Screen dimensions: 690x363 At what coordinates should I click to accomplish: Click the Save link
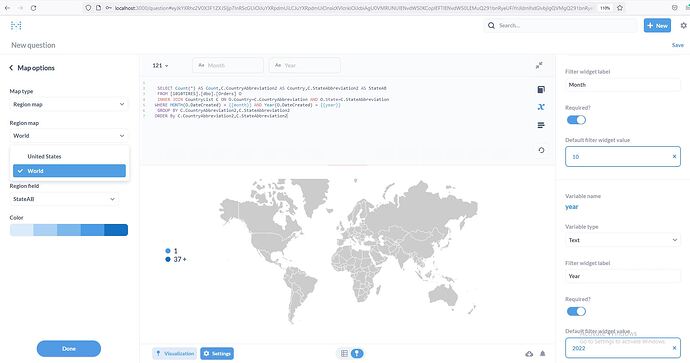678,45
